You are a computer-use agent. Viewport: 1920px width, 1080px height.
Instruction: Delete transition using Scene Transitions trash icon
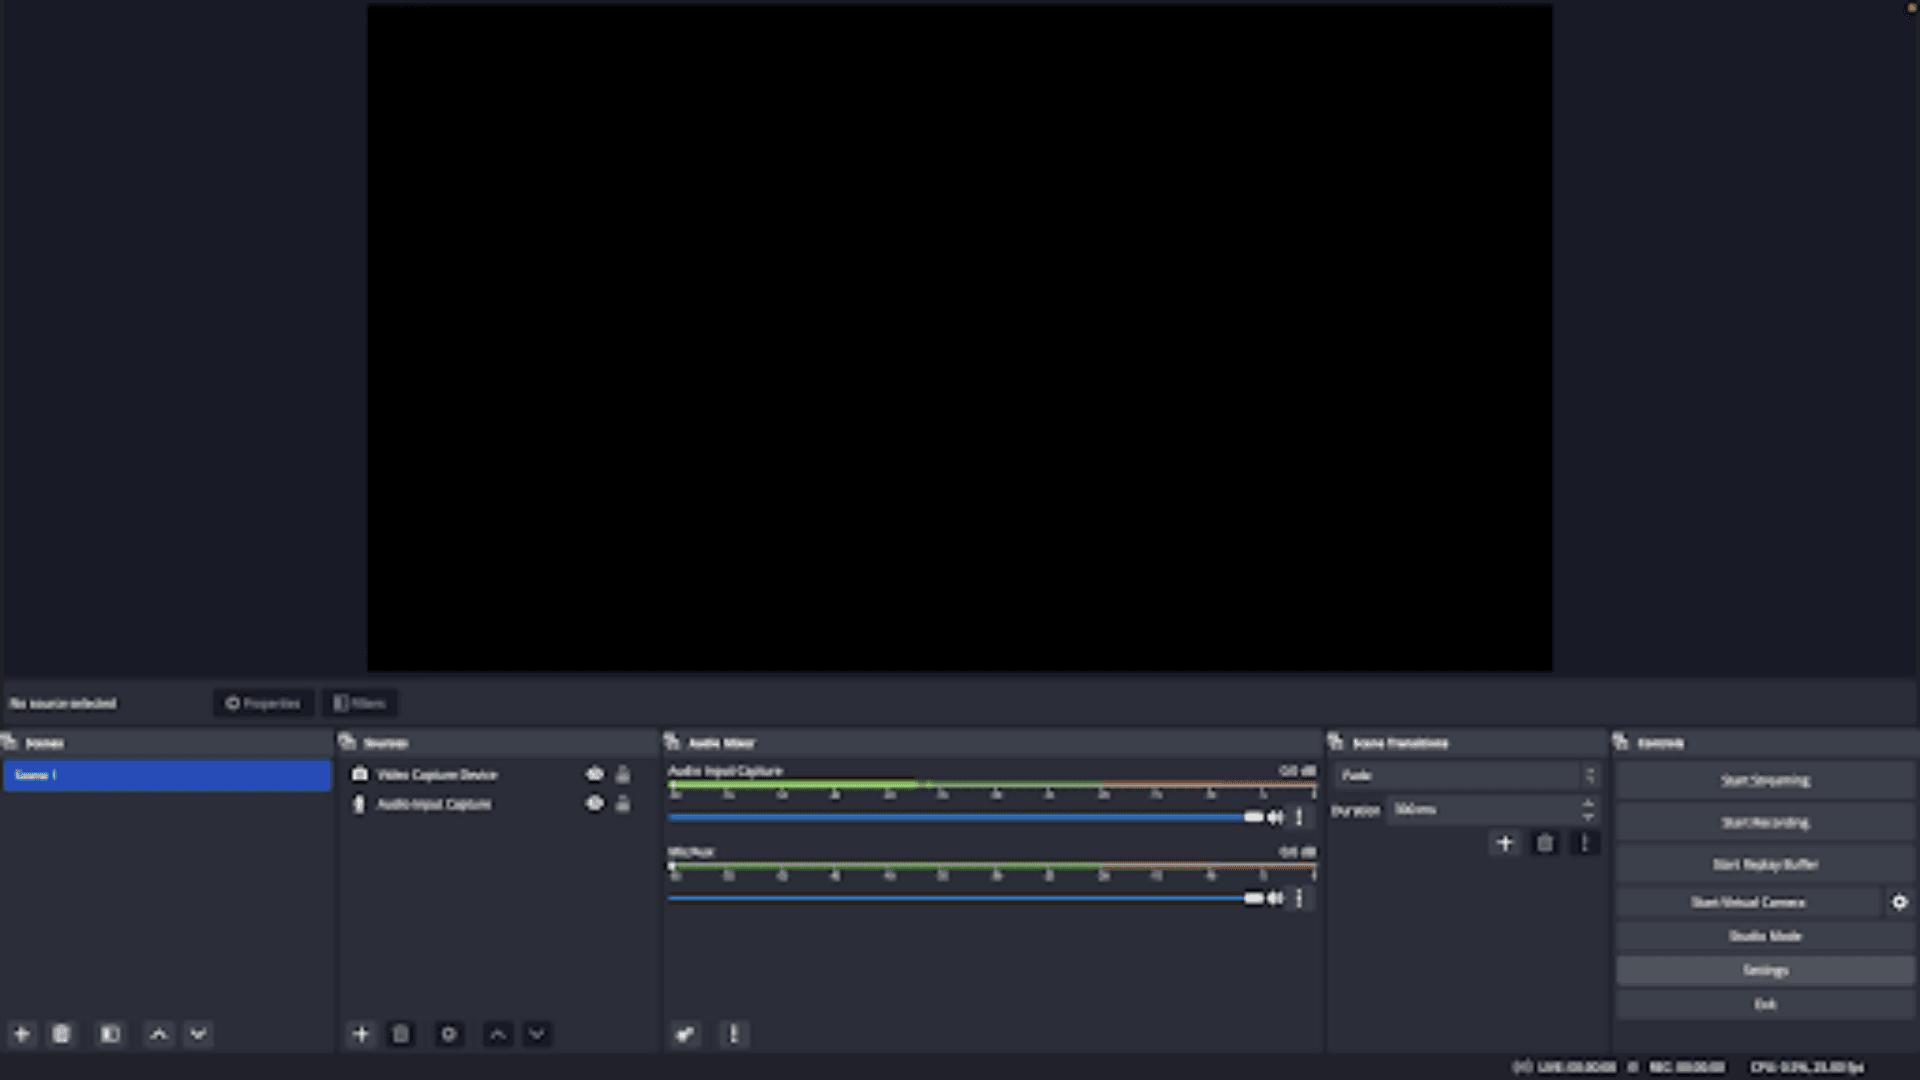pos(1545,843)
